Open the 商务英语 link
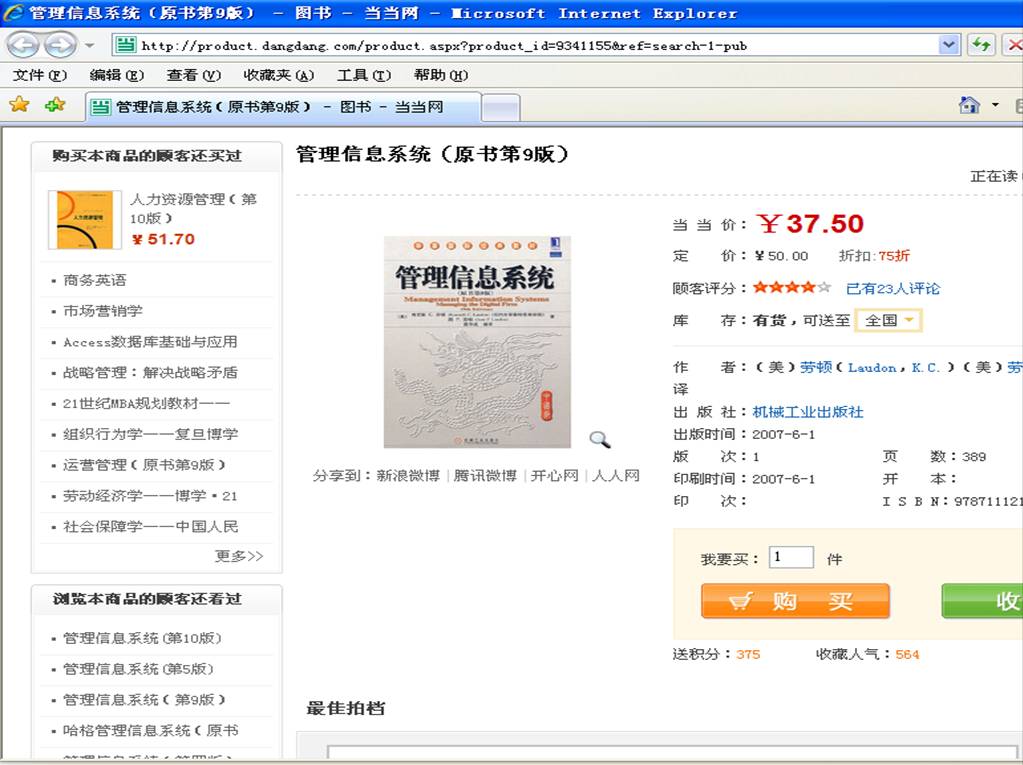 95,280
